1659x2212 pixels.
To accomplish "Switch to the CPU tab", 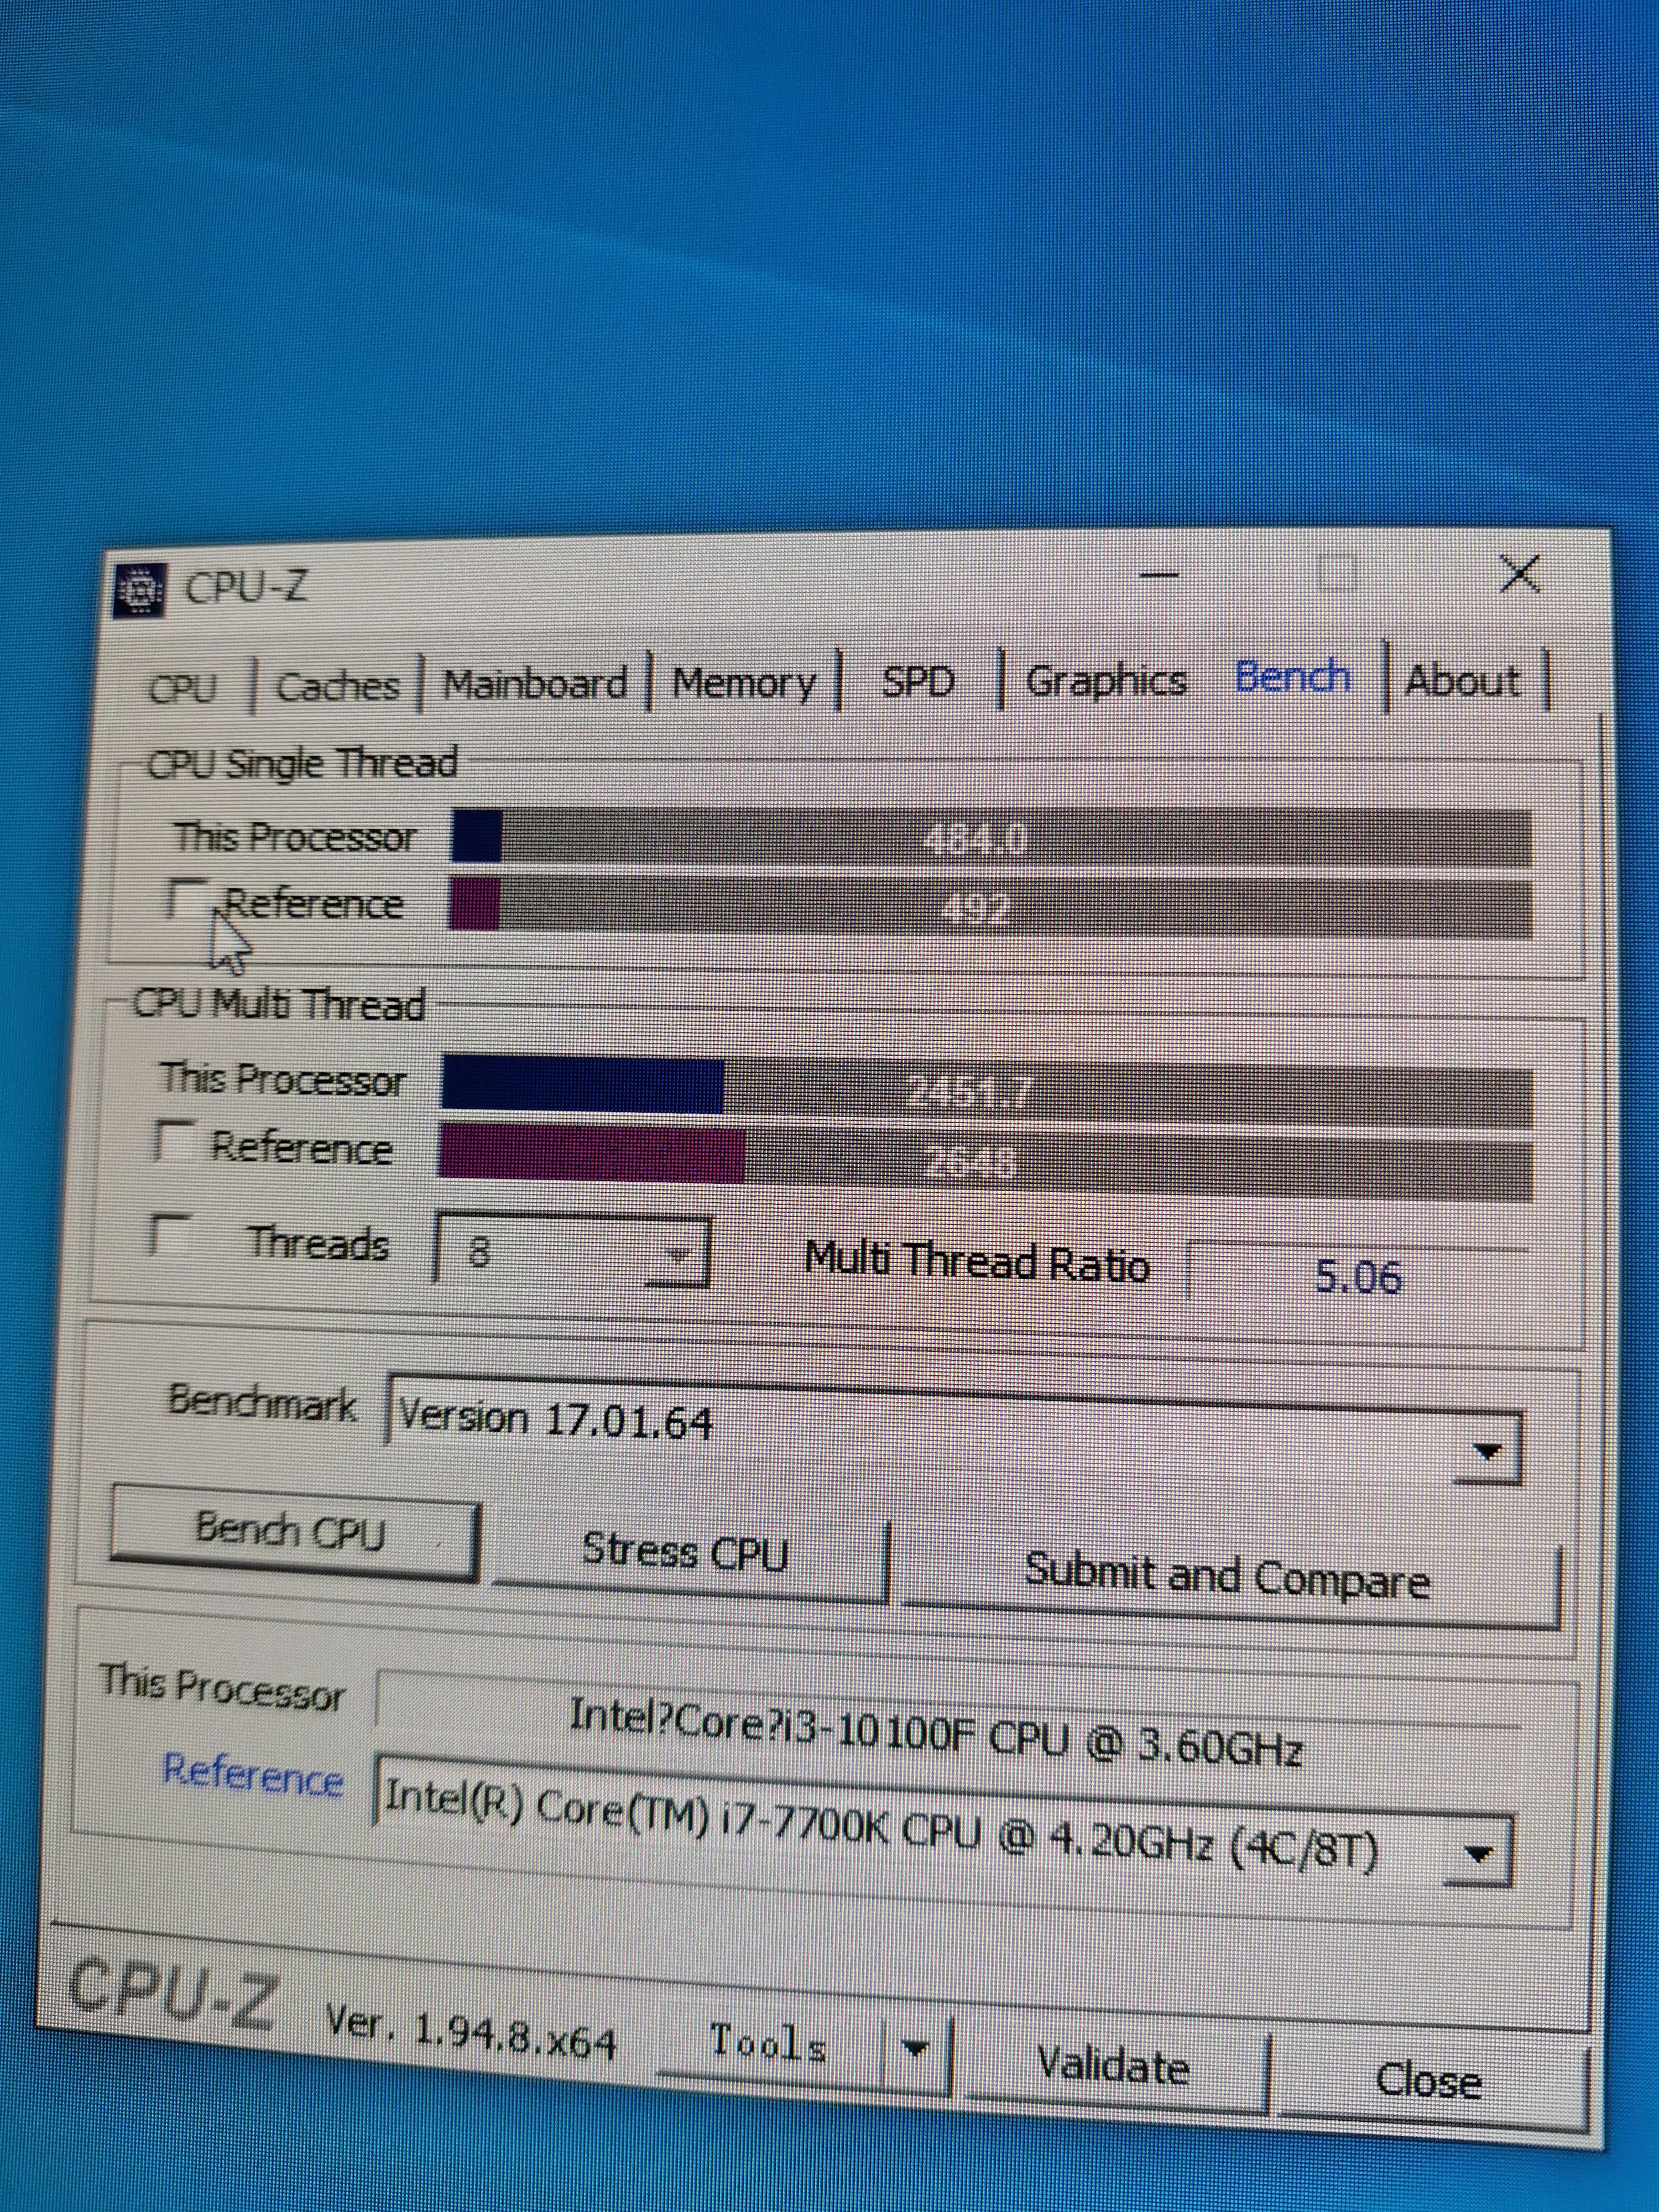I will click(x=184, y=688).
